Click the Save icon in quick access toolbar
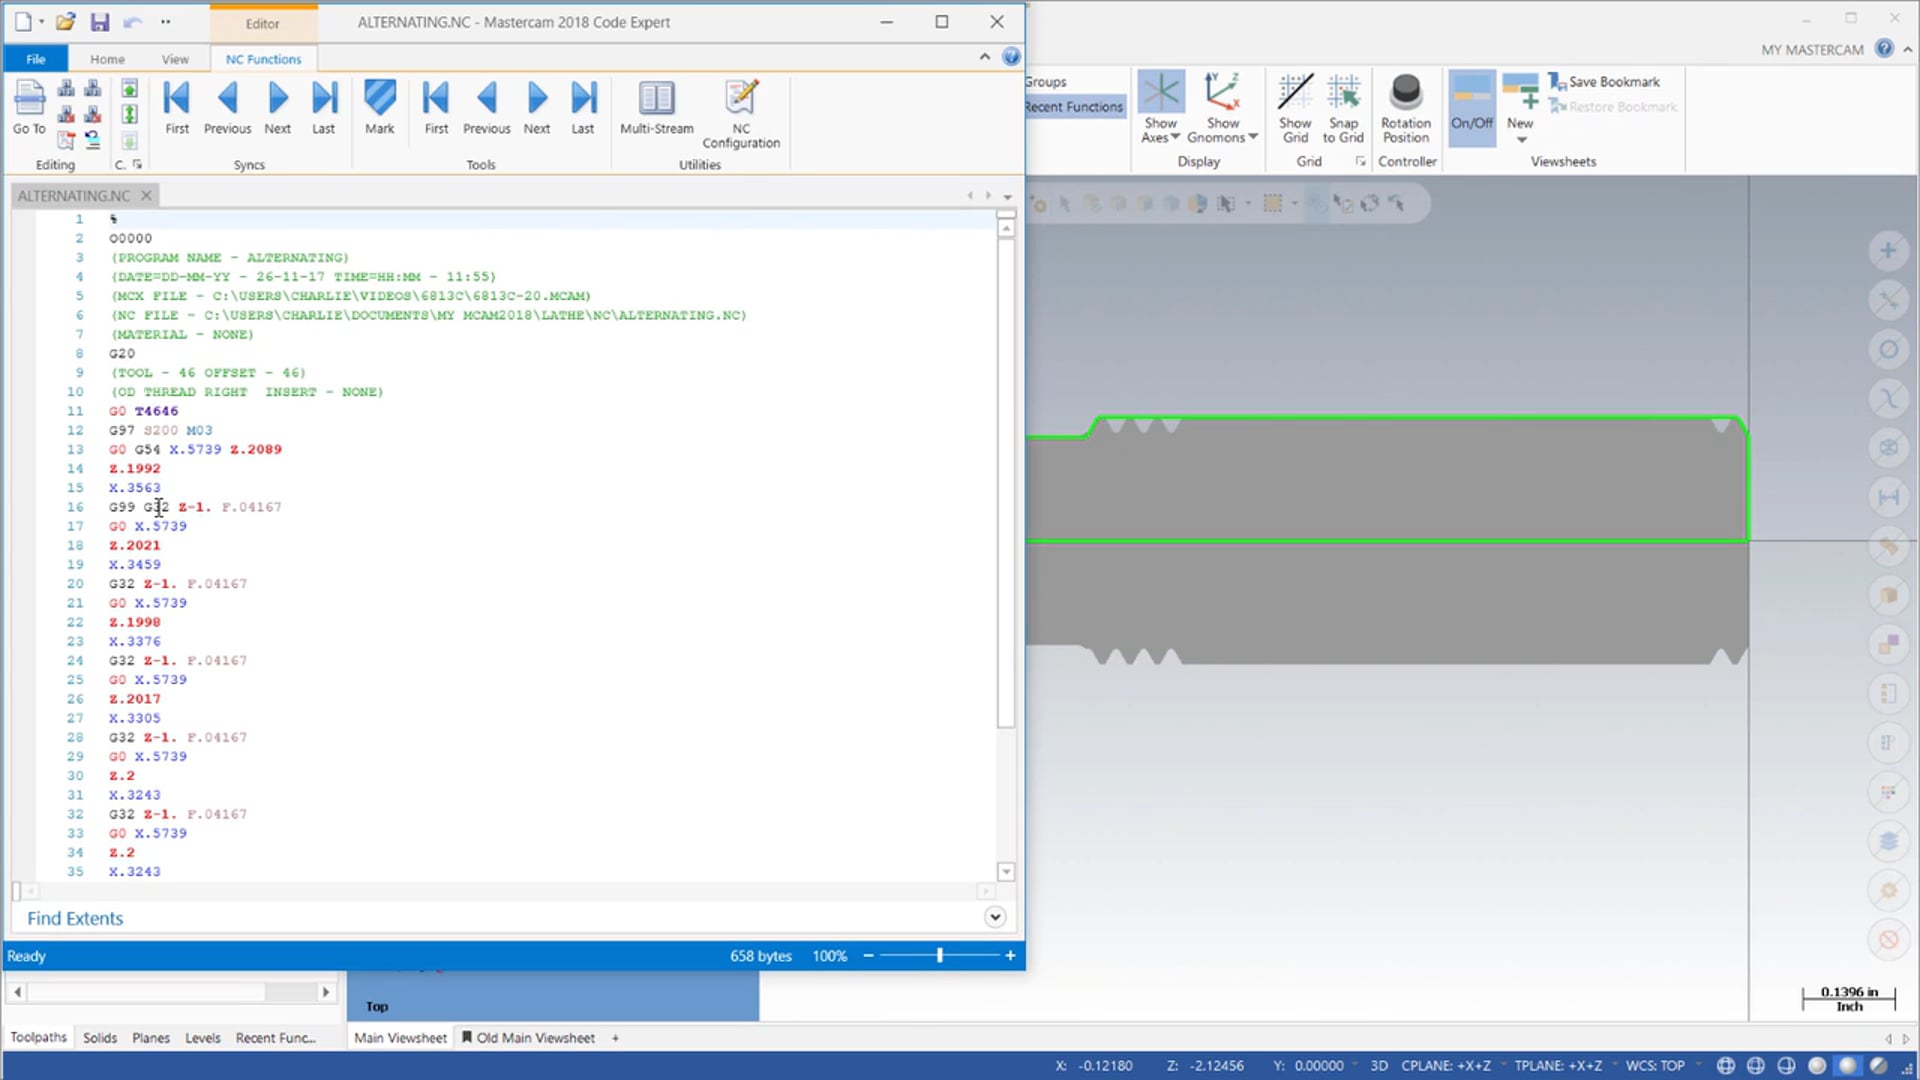This screenshot has height=1080, width=1920. point(100,22)
